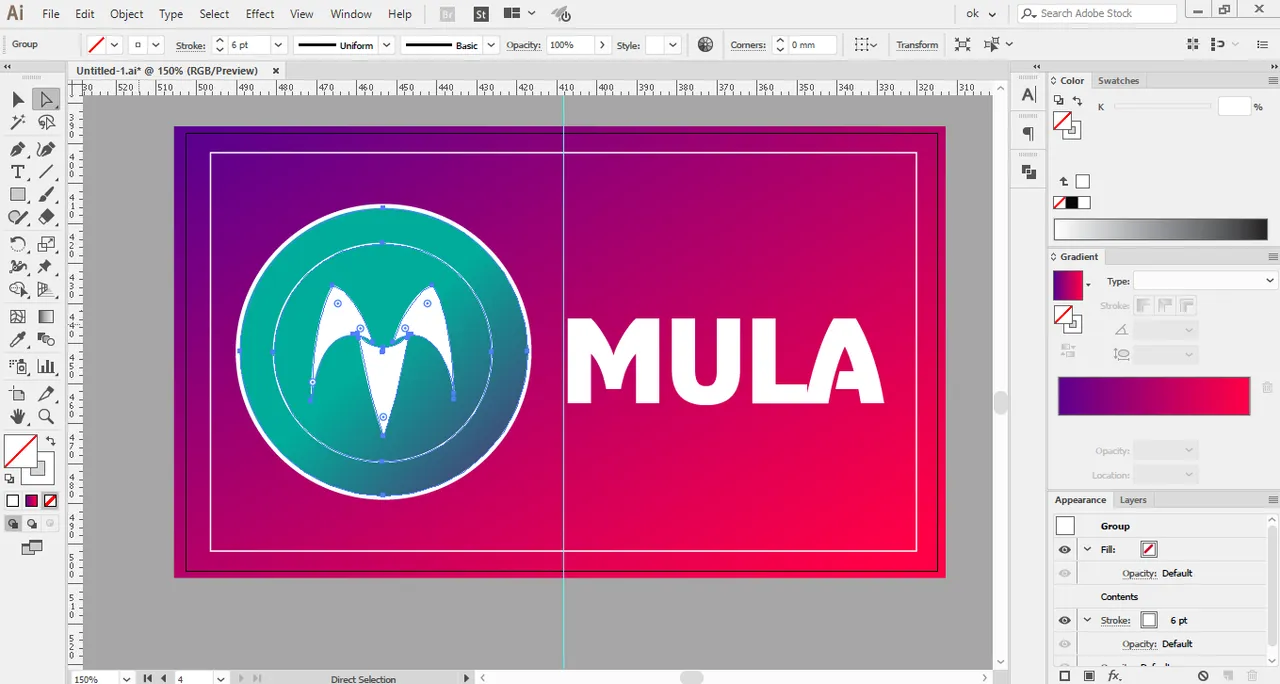The image size is (1280, 684).
Task: Select the Width/Warp tool
Action: [18, 267]
